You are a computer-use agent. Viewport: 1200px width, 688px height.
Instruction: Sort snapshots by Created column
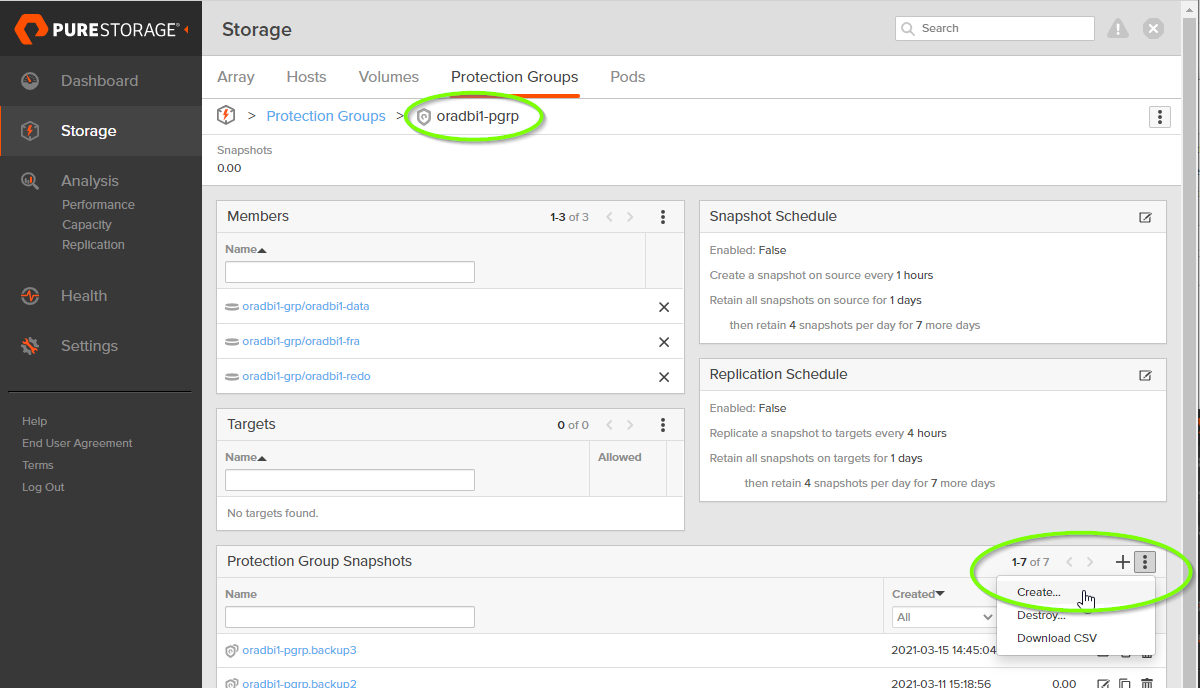click(x=918, y=594)
